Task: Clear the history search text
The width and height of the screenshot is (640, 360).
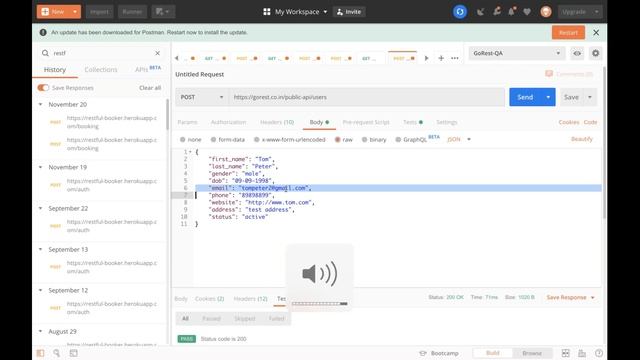Action: (158, 53)
